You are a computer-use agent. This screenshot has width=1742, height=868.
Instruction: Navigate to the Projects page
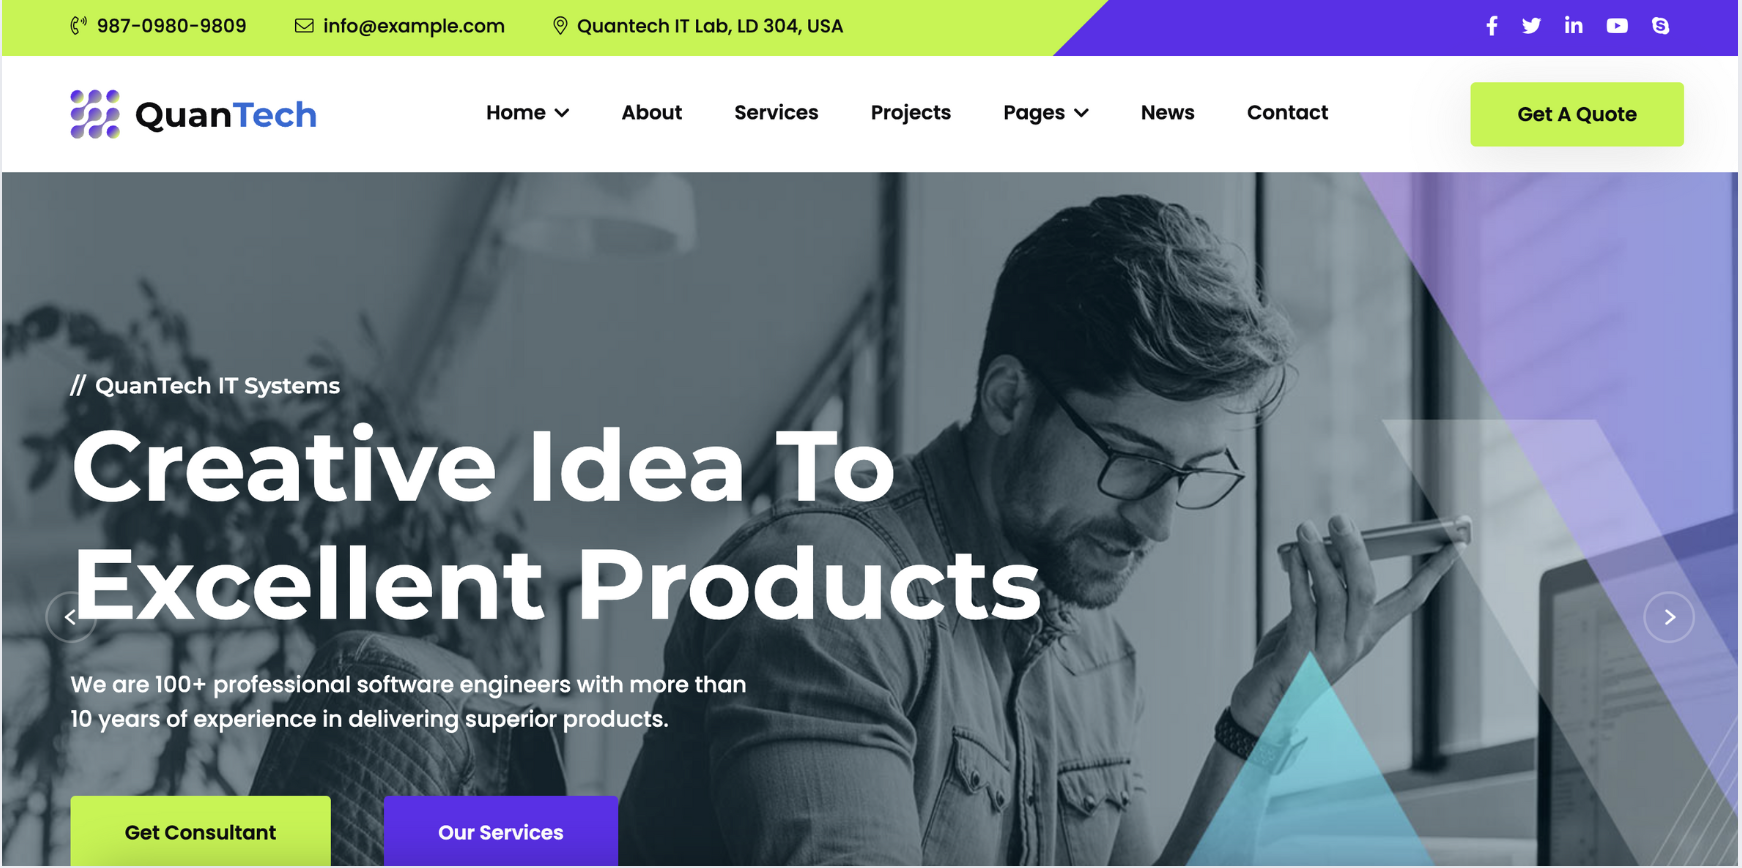coord(910,113)
